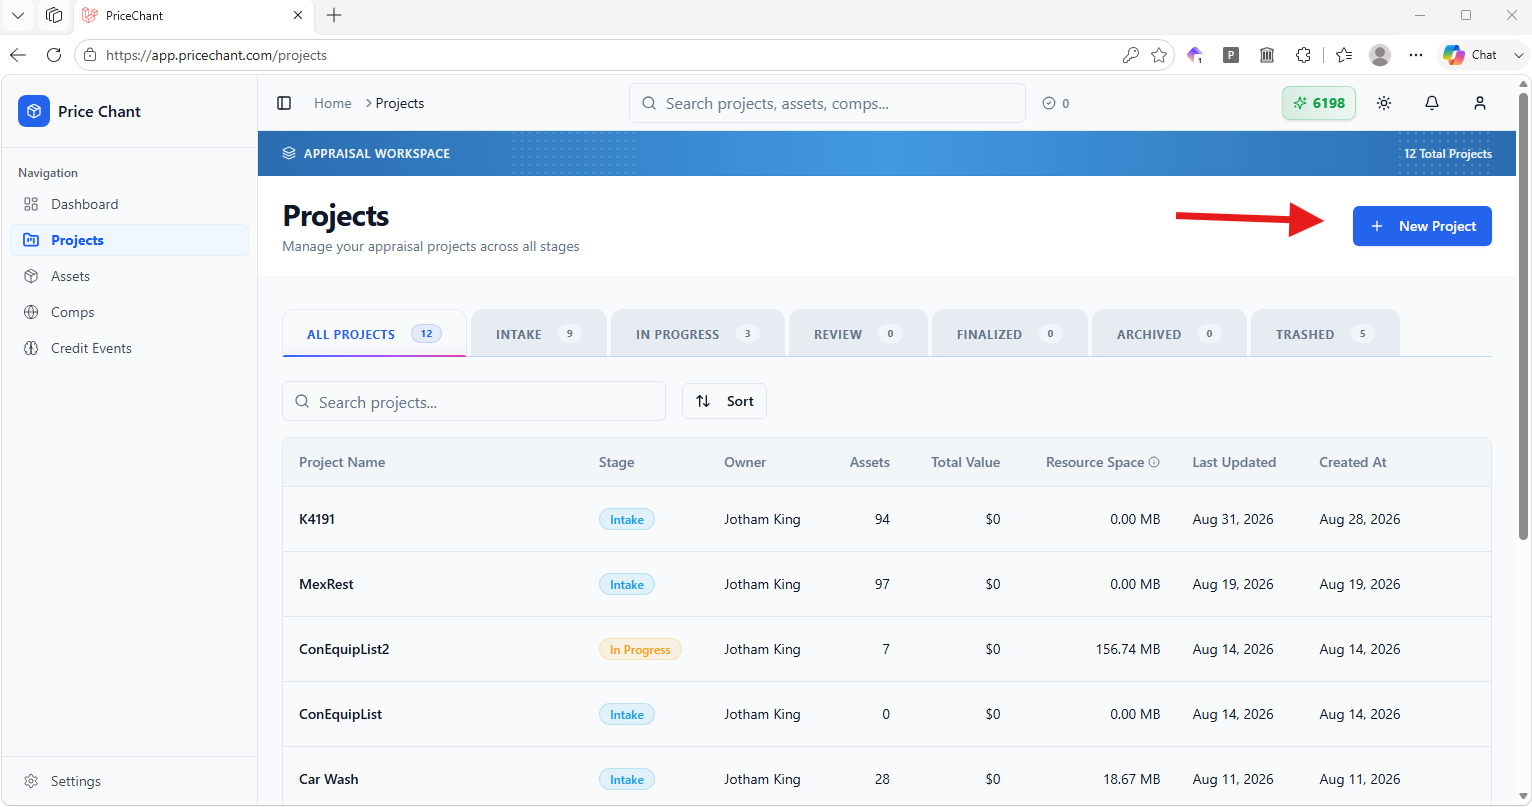The height and width of the screenshot is (807, 1532).
Task: Toggle the sidebar panel icon
Action: [x=284, y=103]
